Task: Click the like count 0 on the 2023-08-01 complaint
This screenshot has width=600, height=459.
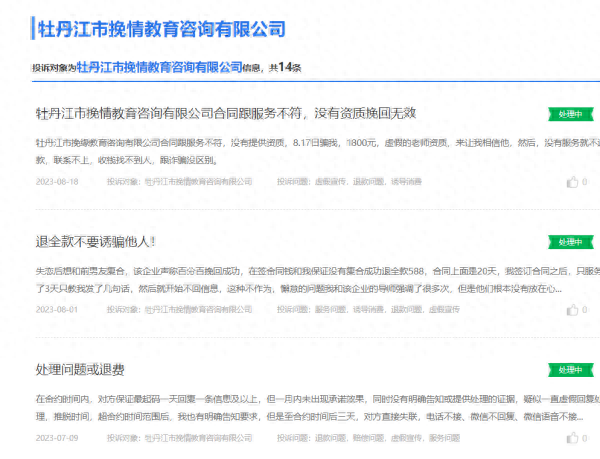Action: [x=584, y=310]
